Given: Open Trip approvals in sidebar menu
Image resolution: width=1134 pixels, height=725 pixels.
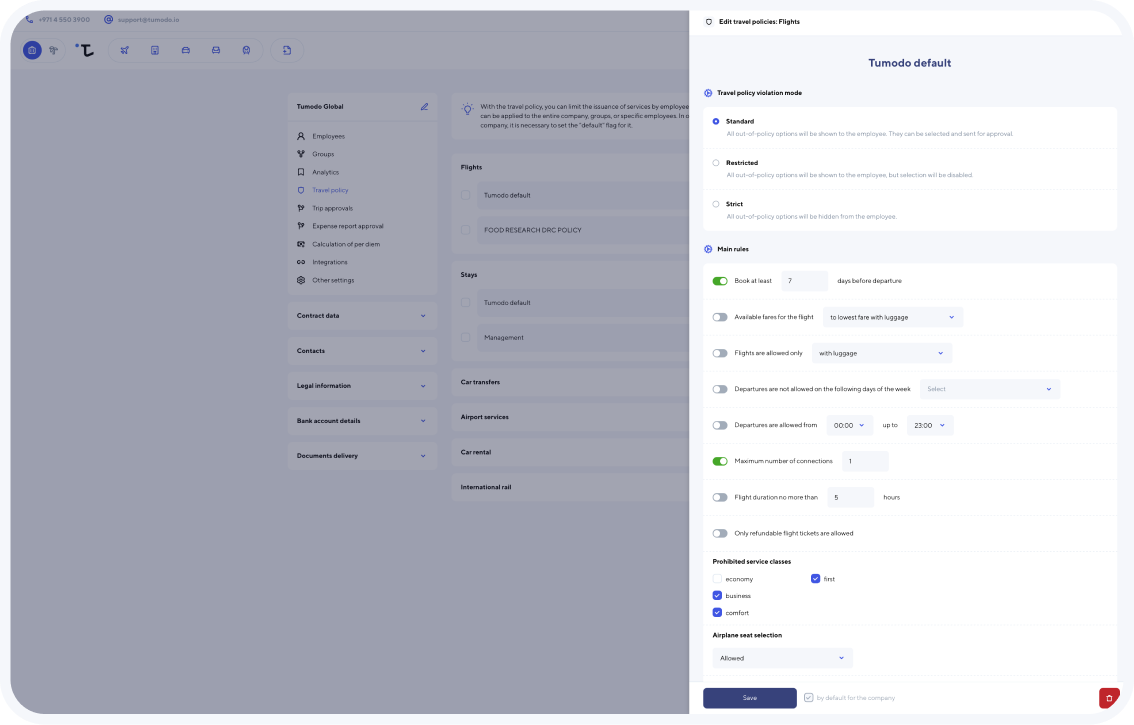Looking at the screenshot, I should 333,208.
